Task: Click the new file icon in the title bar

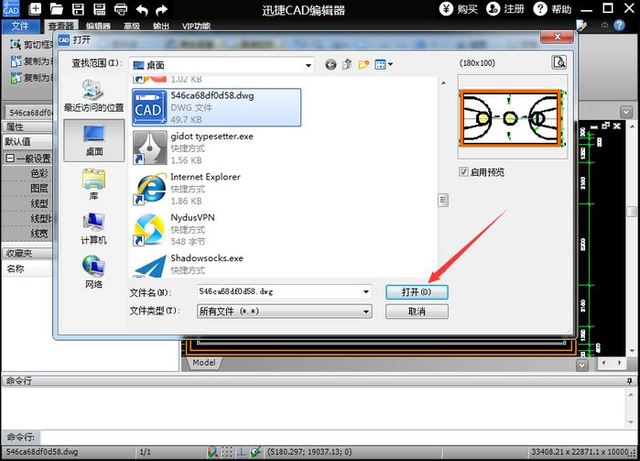Action: 35,9
